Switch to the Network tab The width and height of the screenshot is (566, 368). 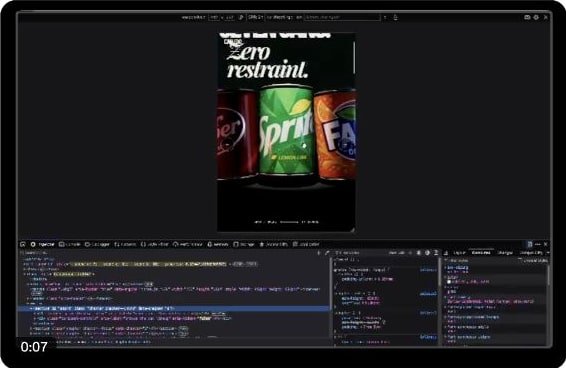click(x=125, y=244)
